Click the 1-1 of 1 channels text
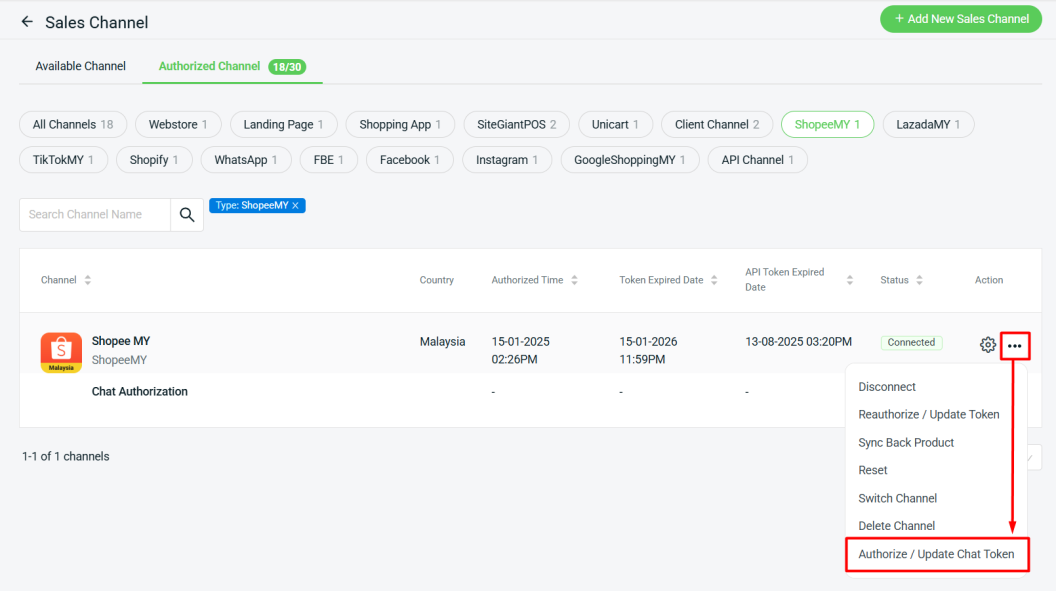Viewport: 1056px width, 591px height. [x=65, y=456]
